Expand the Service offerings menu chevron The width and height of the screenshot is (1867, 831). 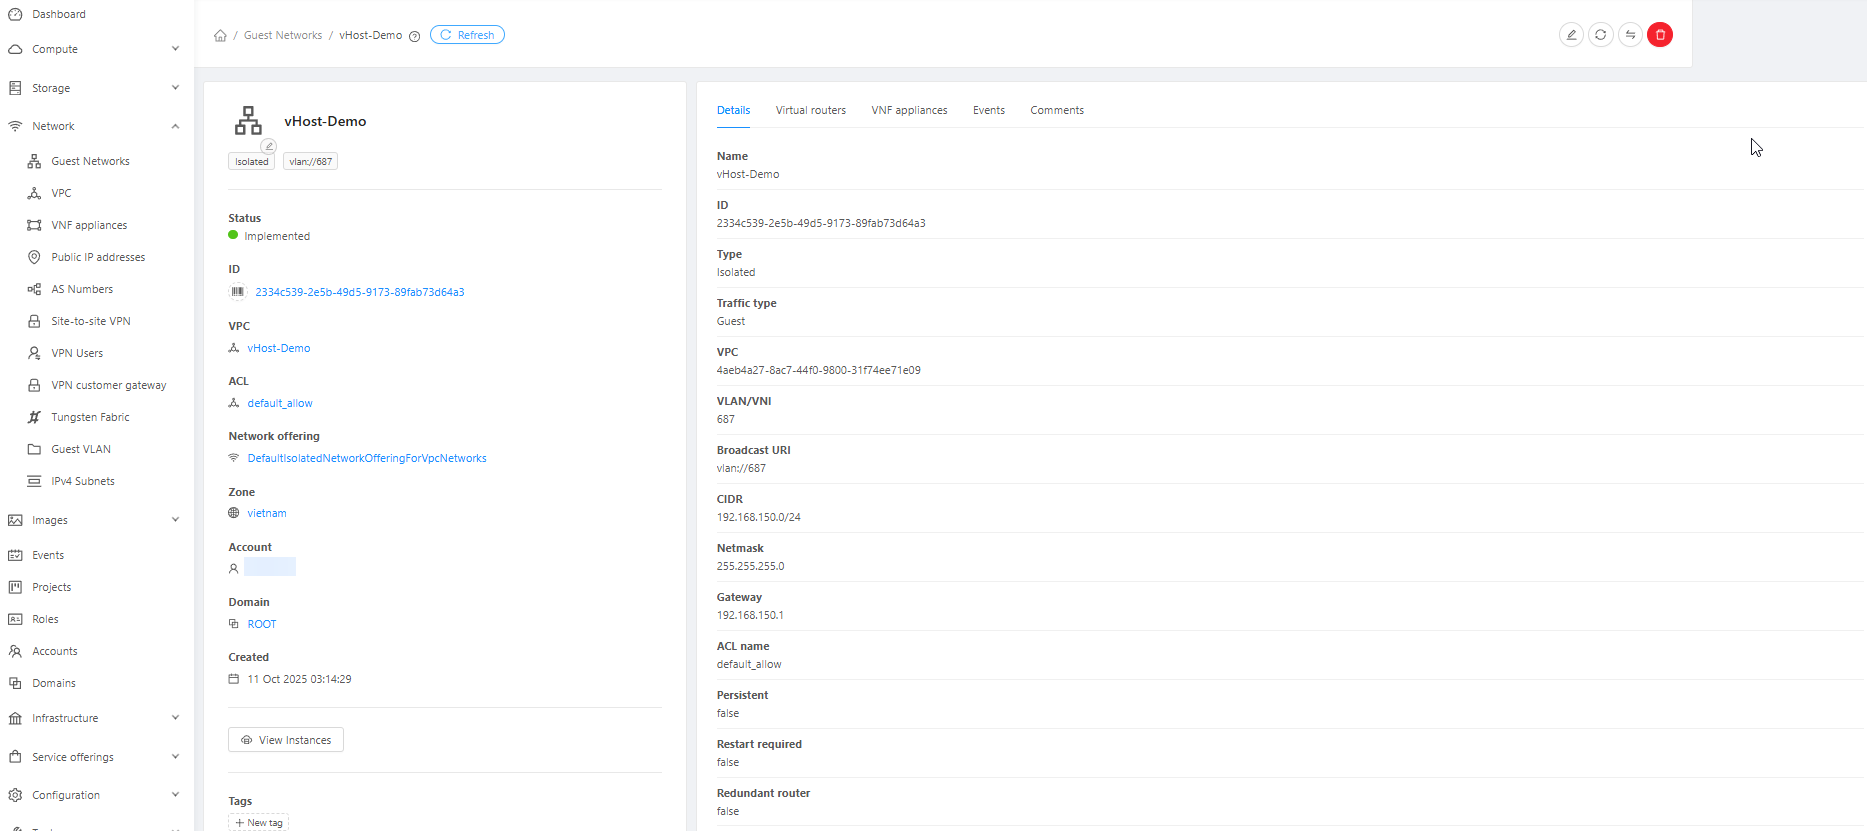pos(175,757)
